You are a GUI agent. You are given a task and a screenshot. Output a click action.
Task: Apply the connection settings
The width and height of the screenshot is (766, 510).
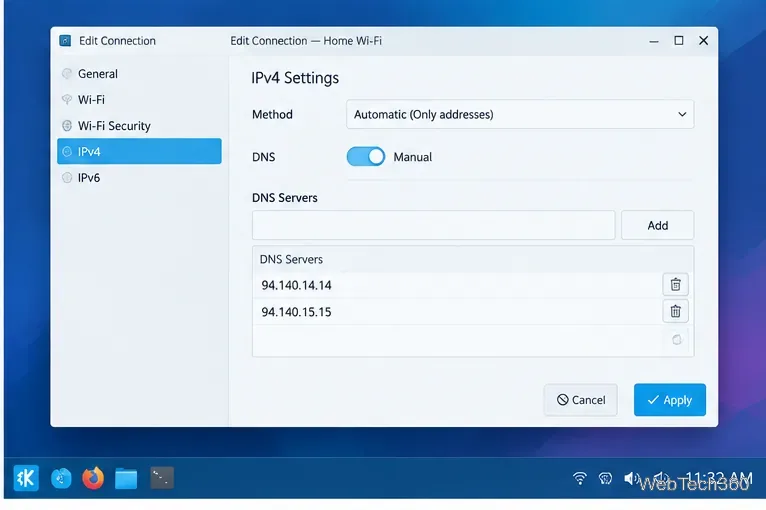(x=670, y=400)
